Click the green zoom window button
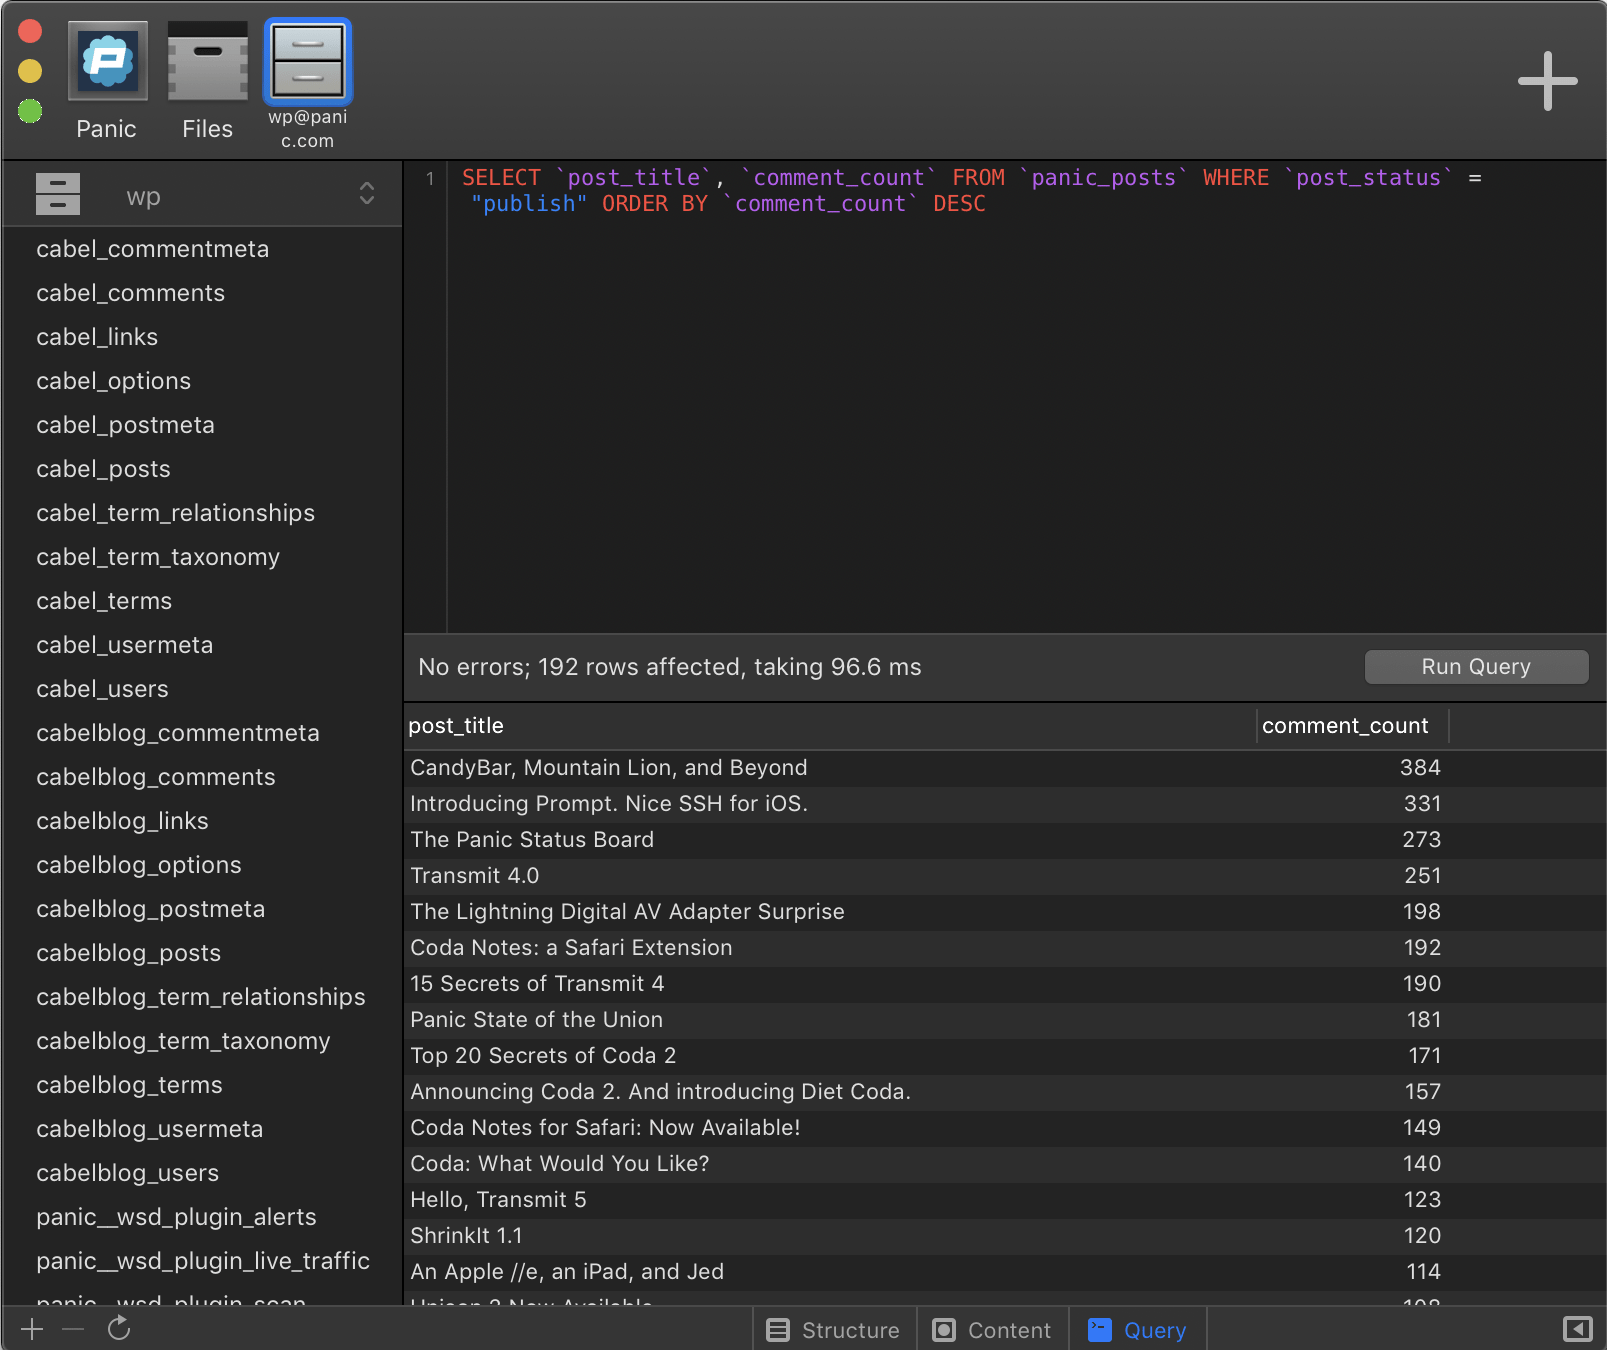The image size is (1607, 1350). pos(30,110)
